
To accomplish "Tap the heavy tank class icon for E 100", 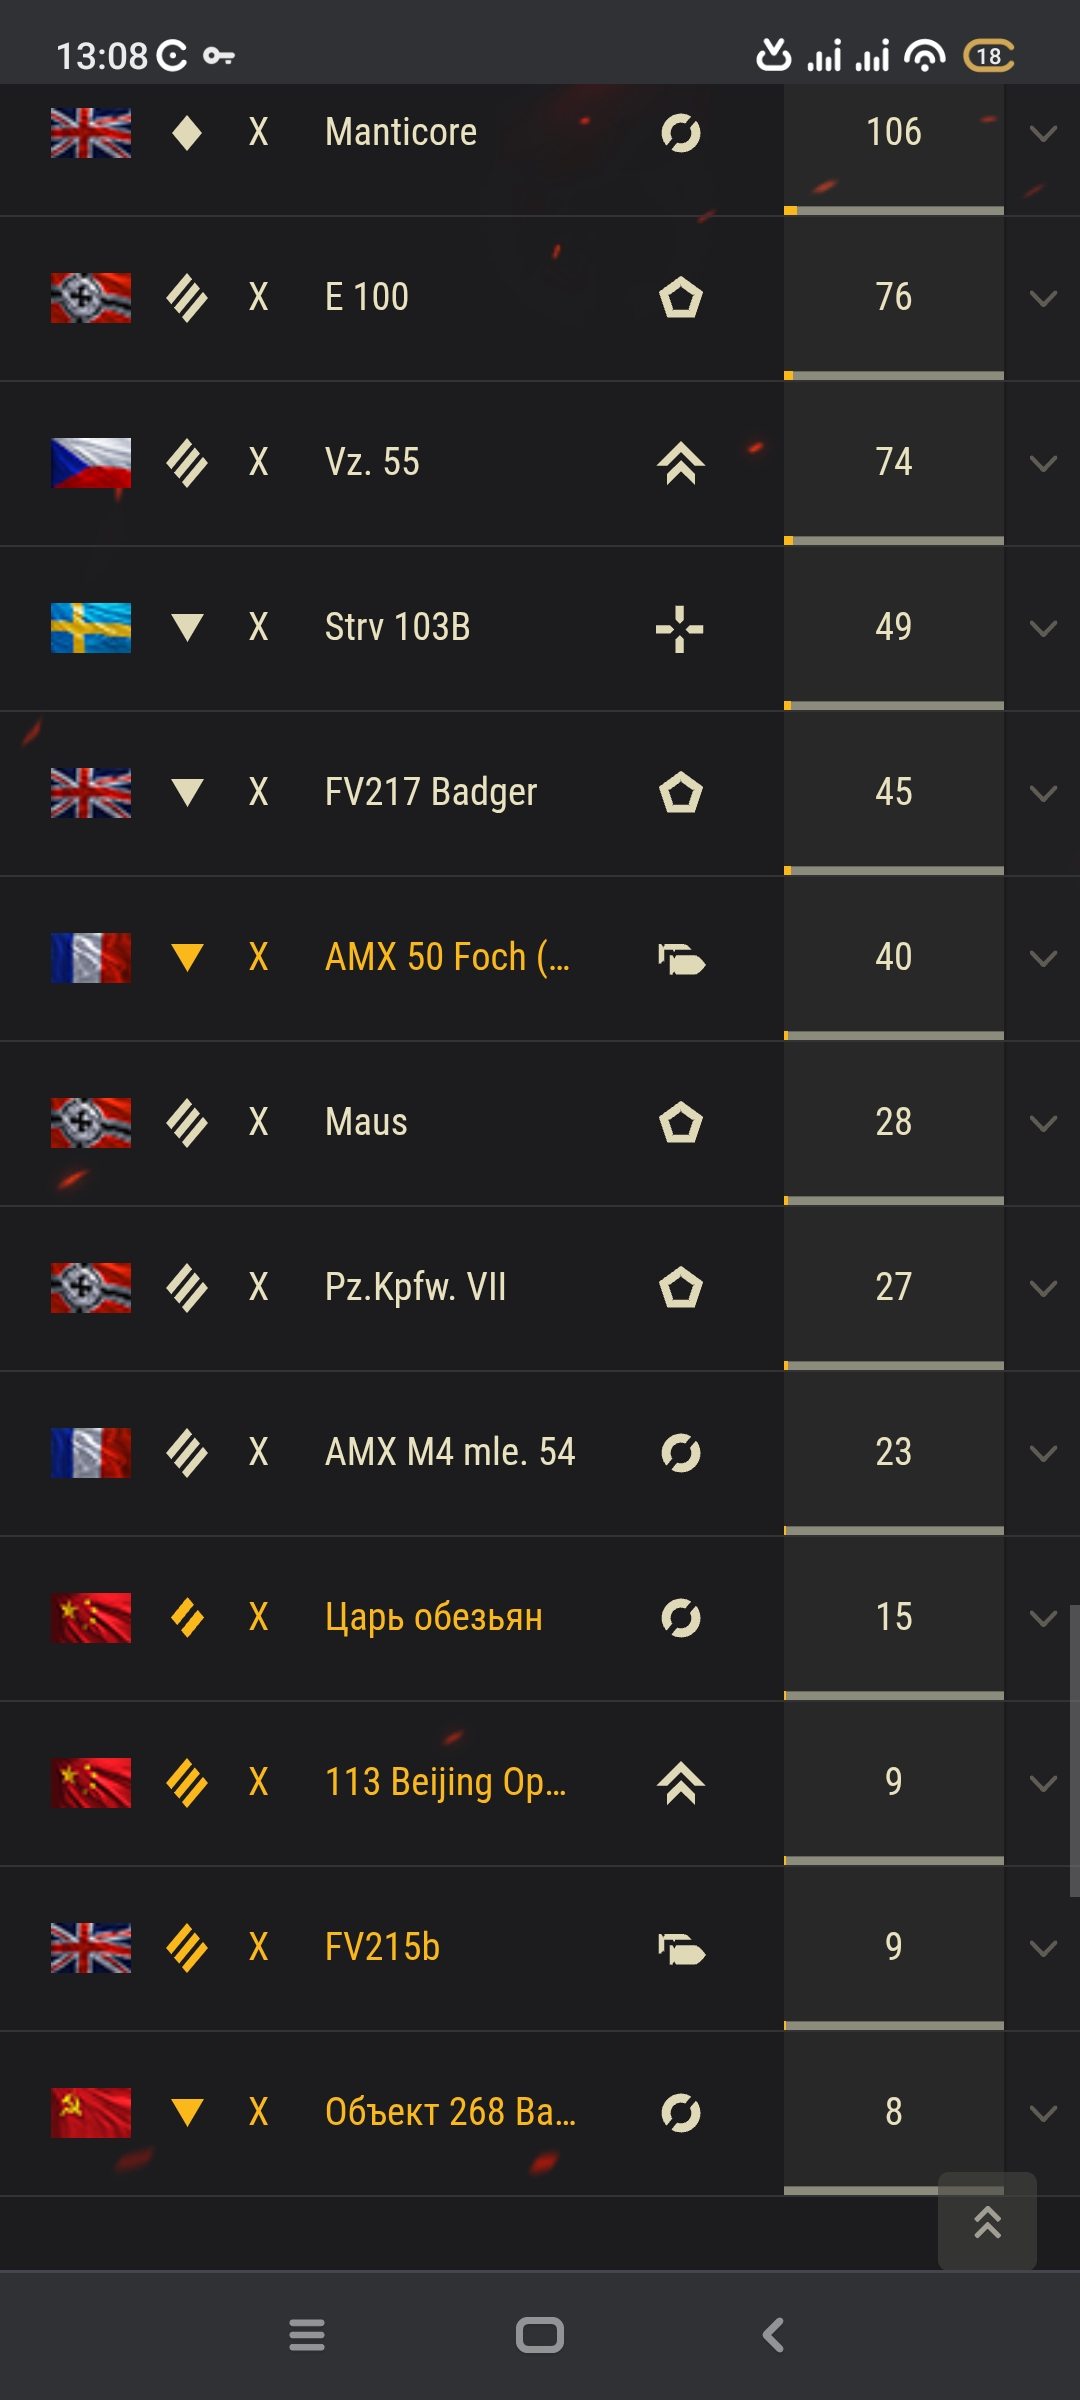I will point(187,298).
